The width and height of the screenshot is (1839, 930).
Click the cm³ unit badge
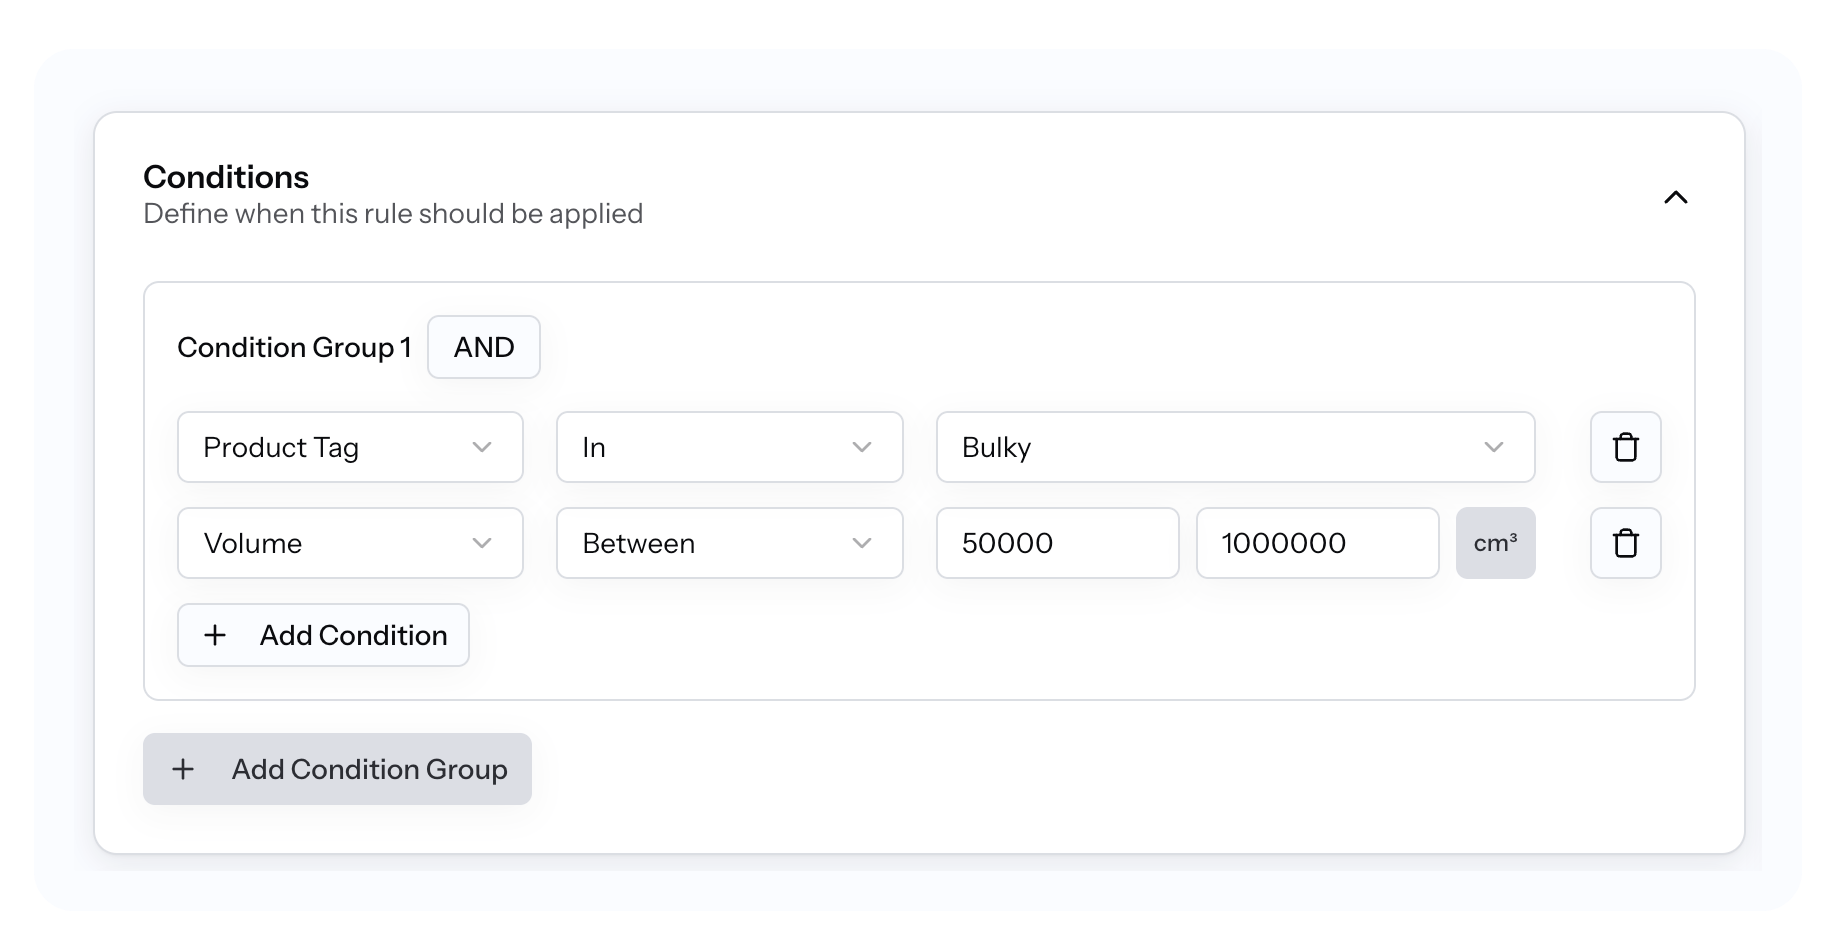[x=1495, y=543]
